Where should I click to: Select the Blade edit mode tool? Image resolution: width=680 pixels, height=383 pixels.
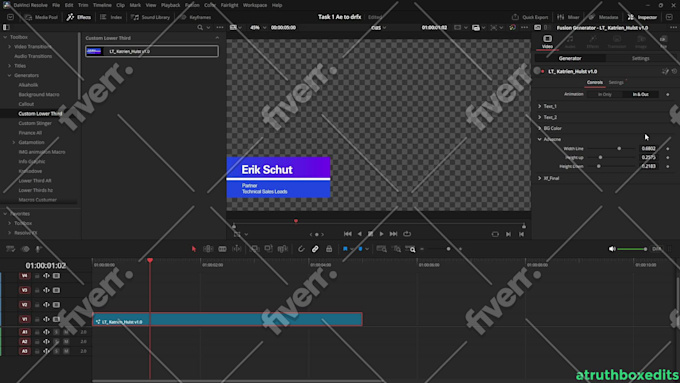(x=222, y=249)
